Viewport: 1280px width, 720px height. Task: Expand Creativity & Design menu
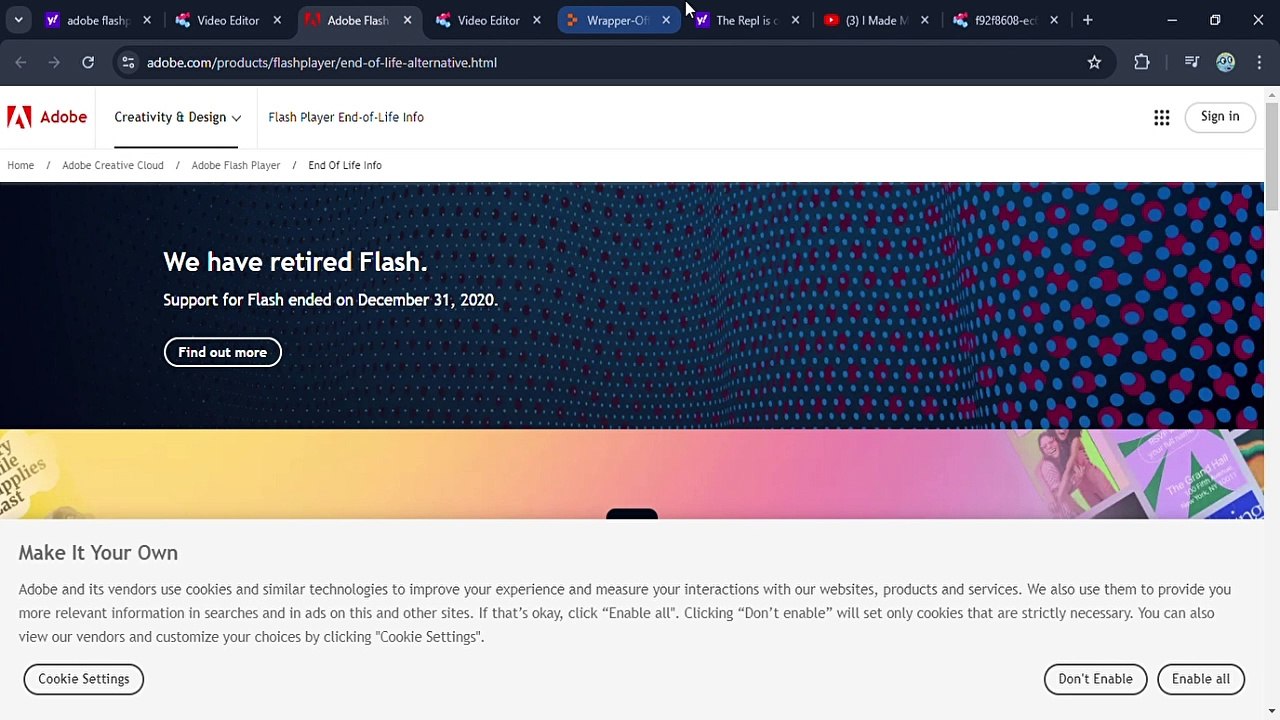(x=177, y=117)
